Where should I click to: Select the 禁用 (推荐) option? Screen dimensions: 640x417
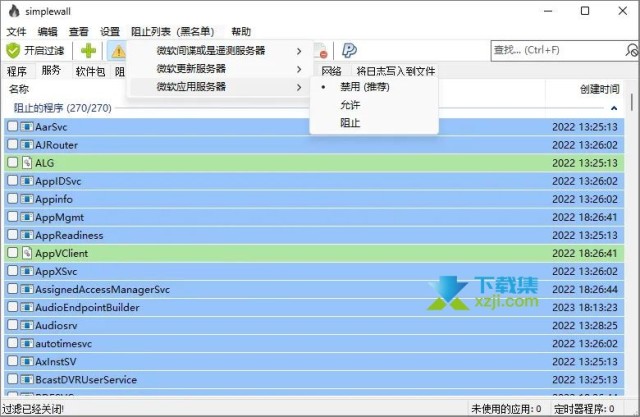coord(374,87)
